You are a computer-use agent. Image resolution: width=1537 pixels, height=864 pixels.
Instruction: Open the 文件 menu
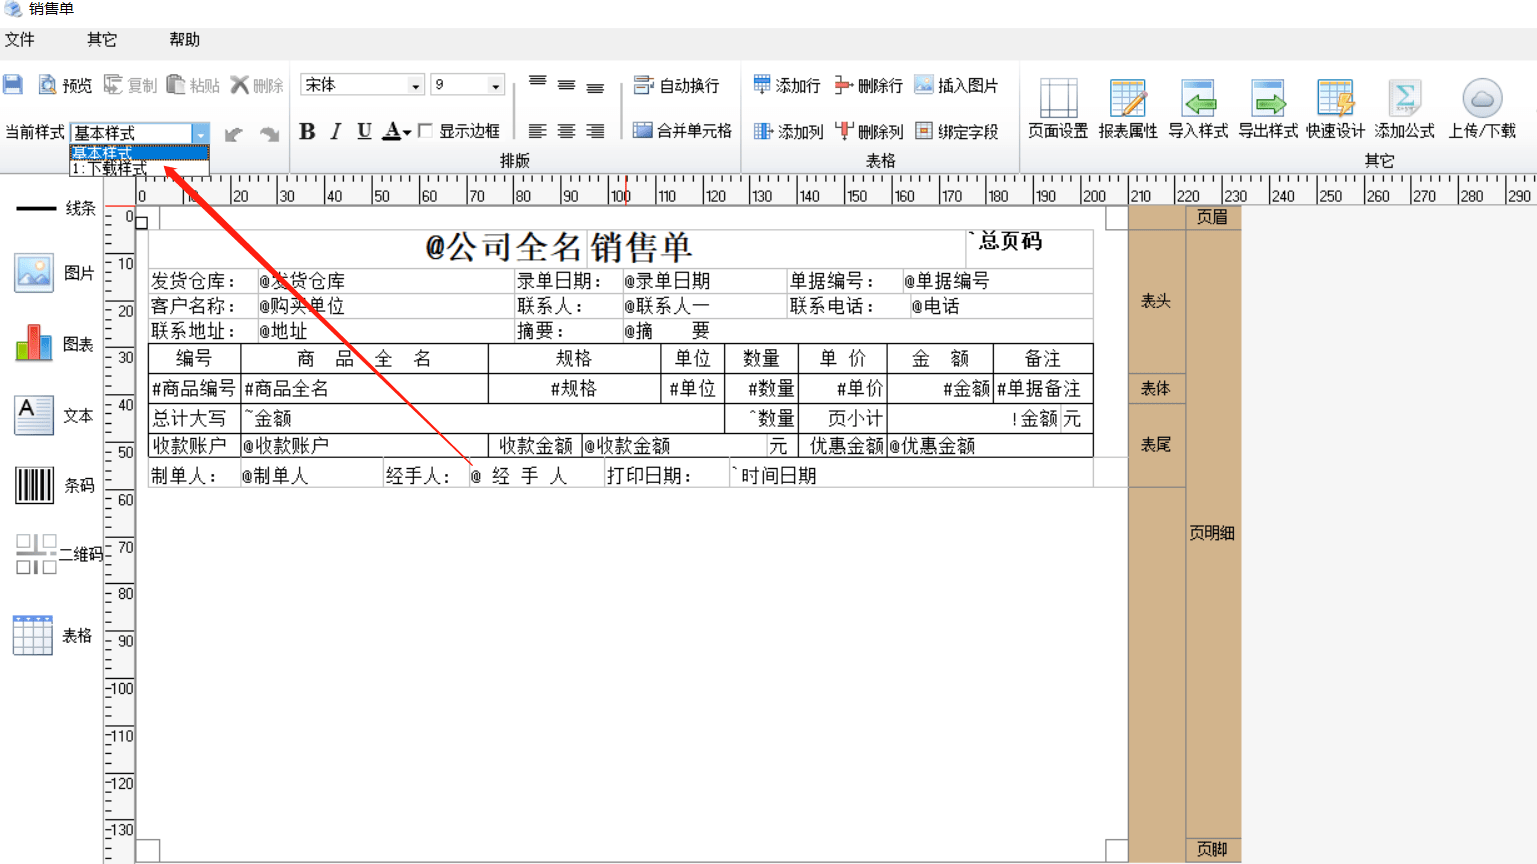[20, 40]
